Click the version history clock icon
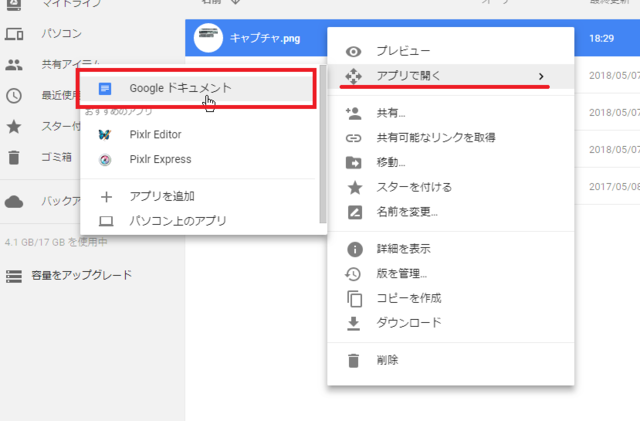640x421 pixels. pos(353,274)
